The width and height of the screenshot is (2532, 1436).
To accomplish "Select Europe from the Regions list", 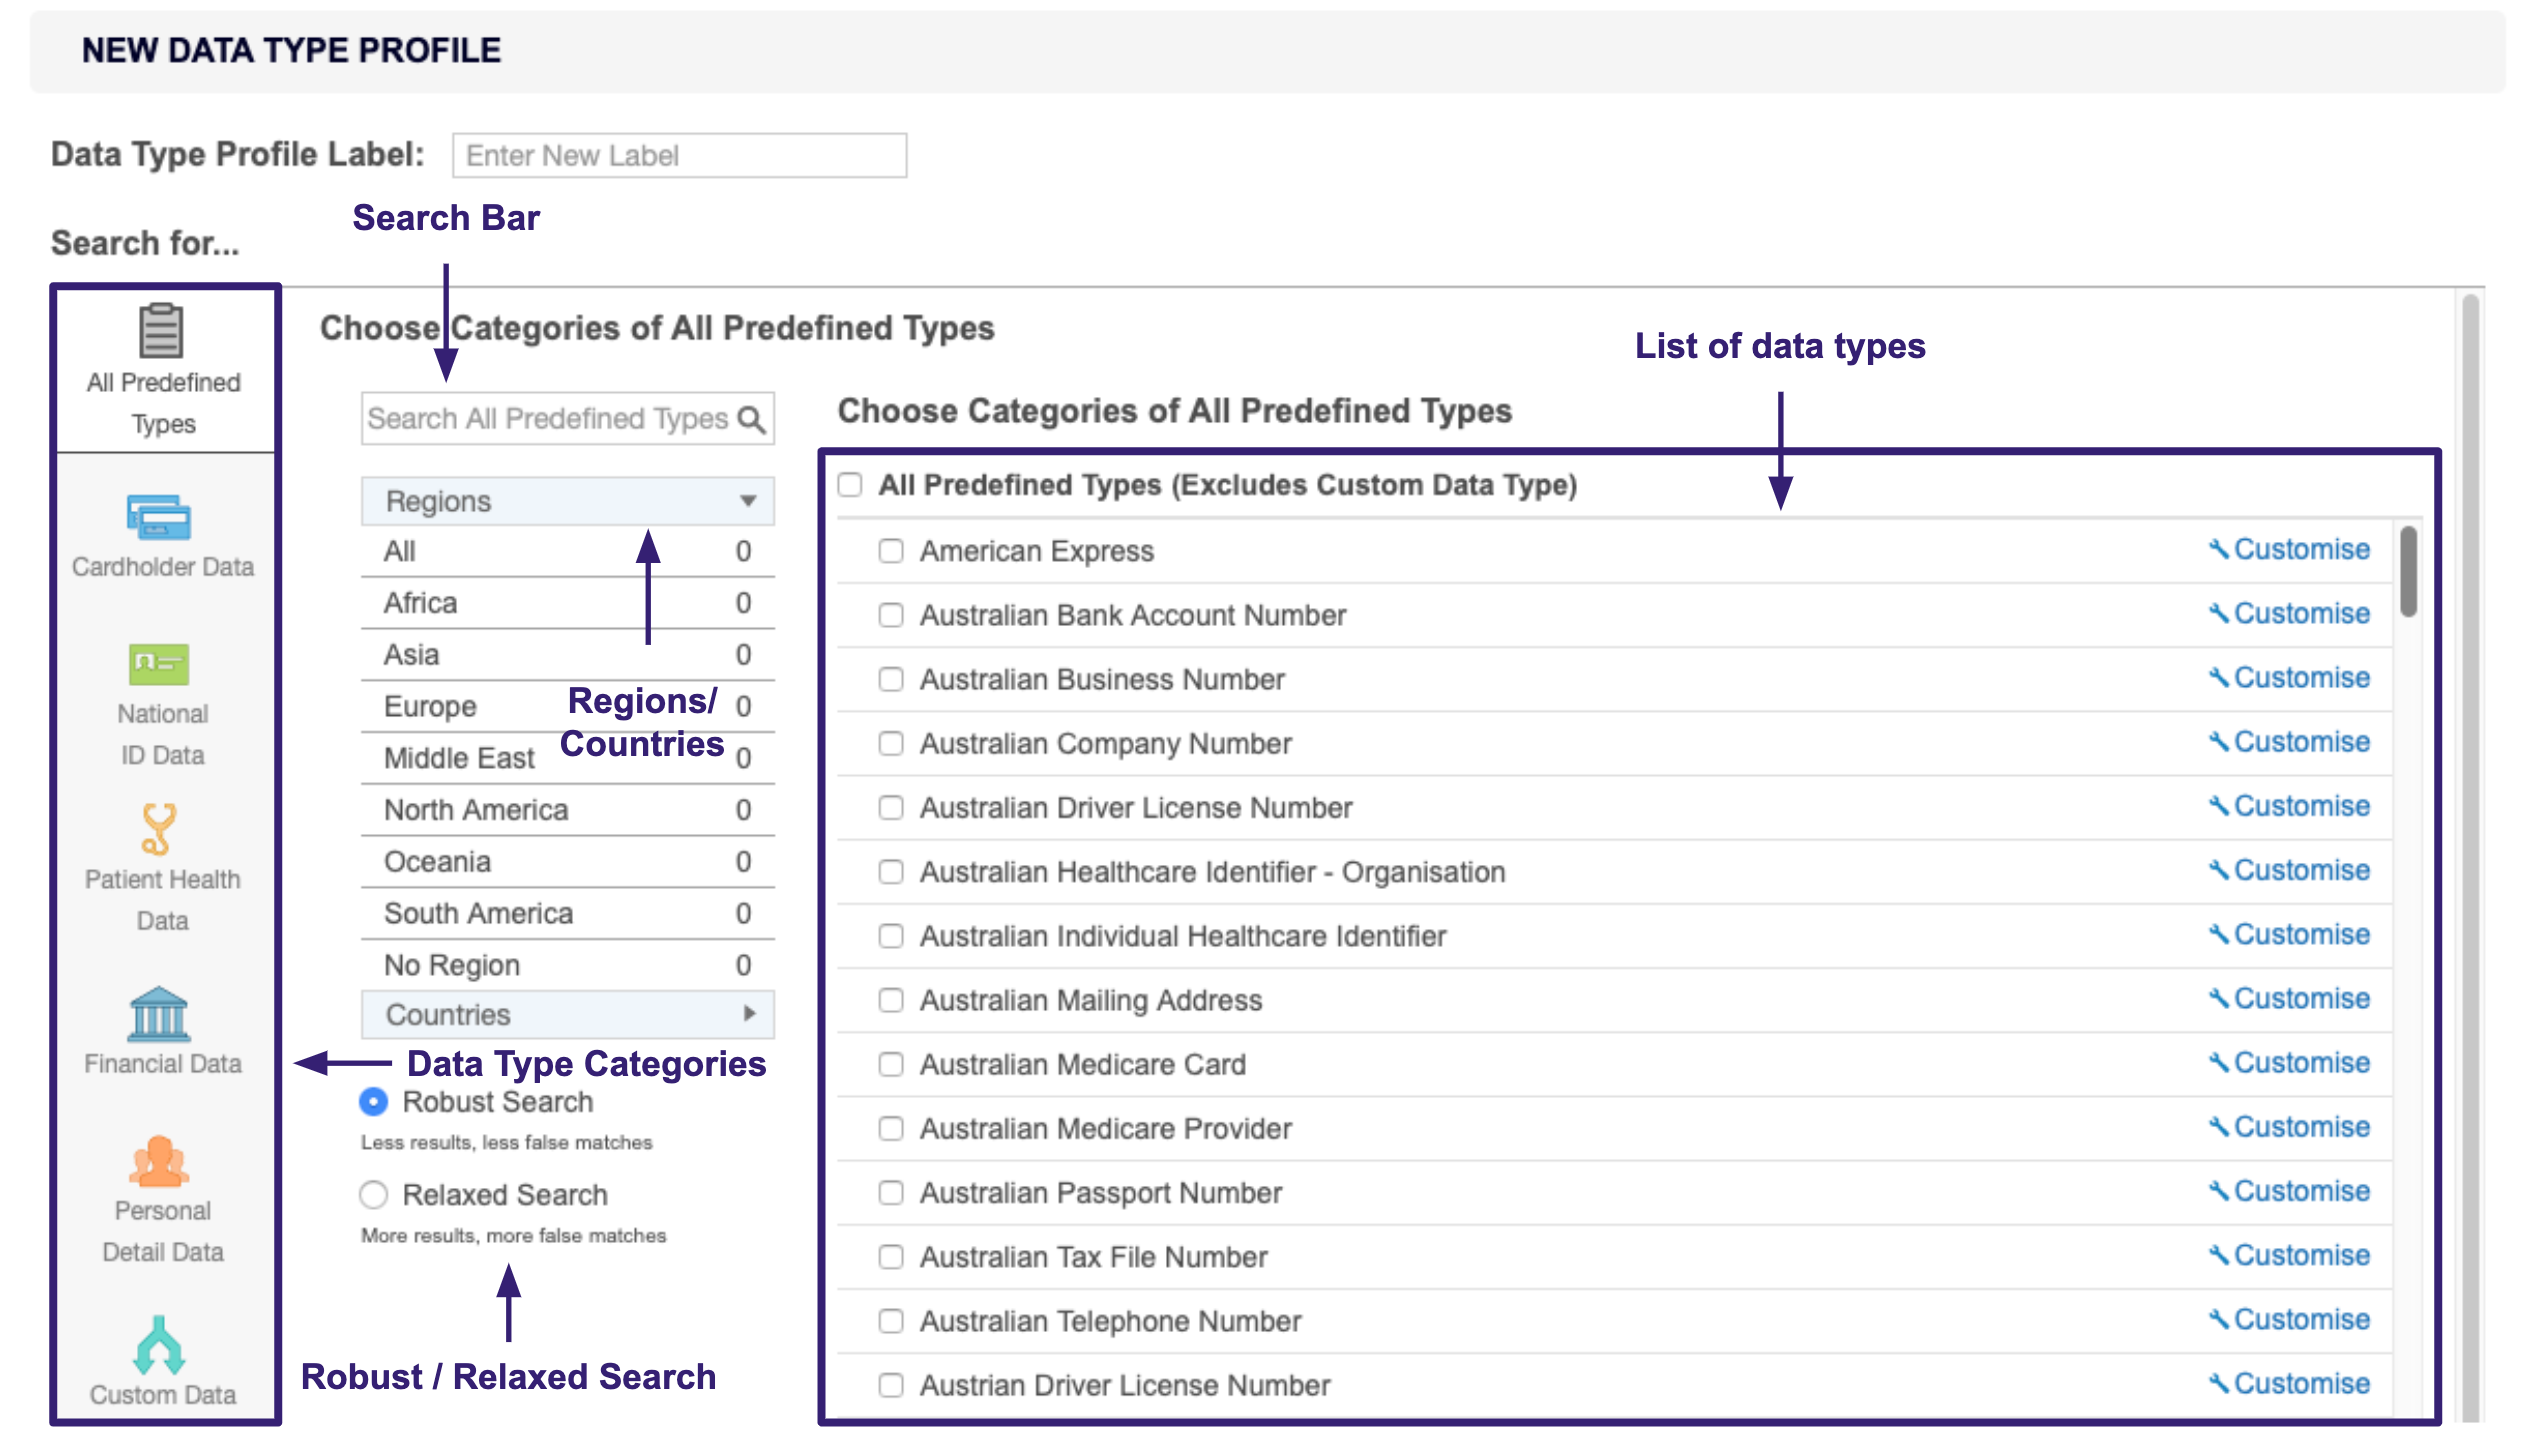I will [429, 706].
